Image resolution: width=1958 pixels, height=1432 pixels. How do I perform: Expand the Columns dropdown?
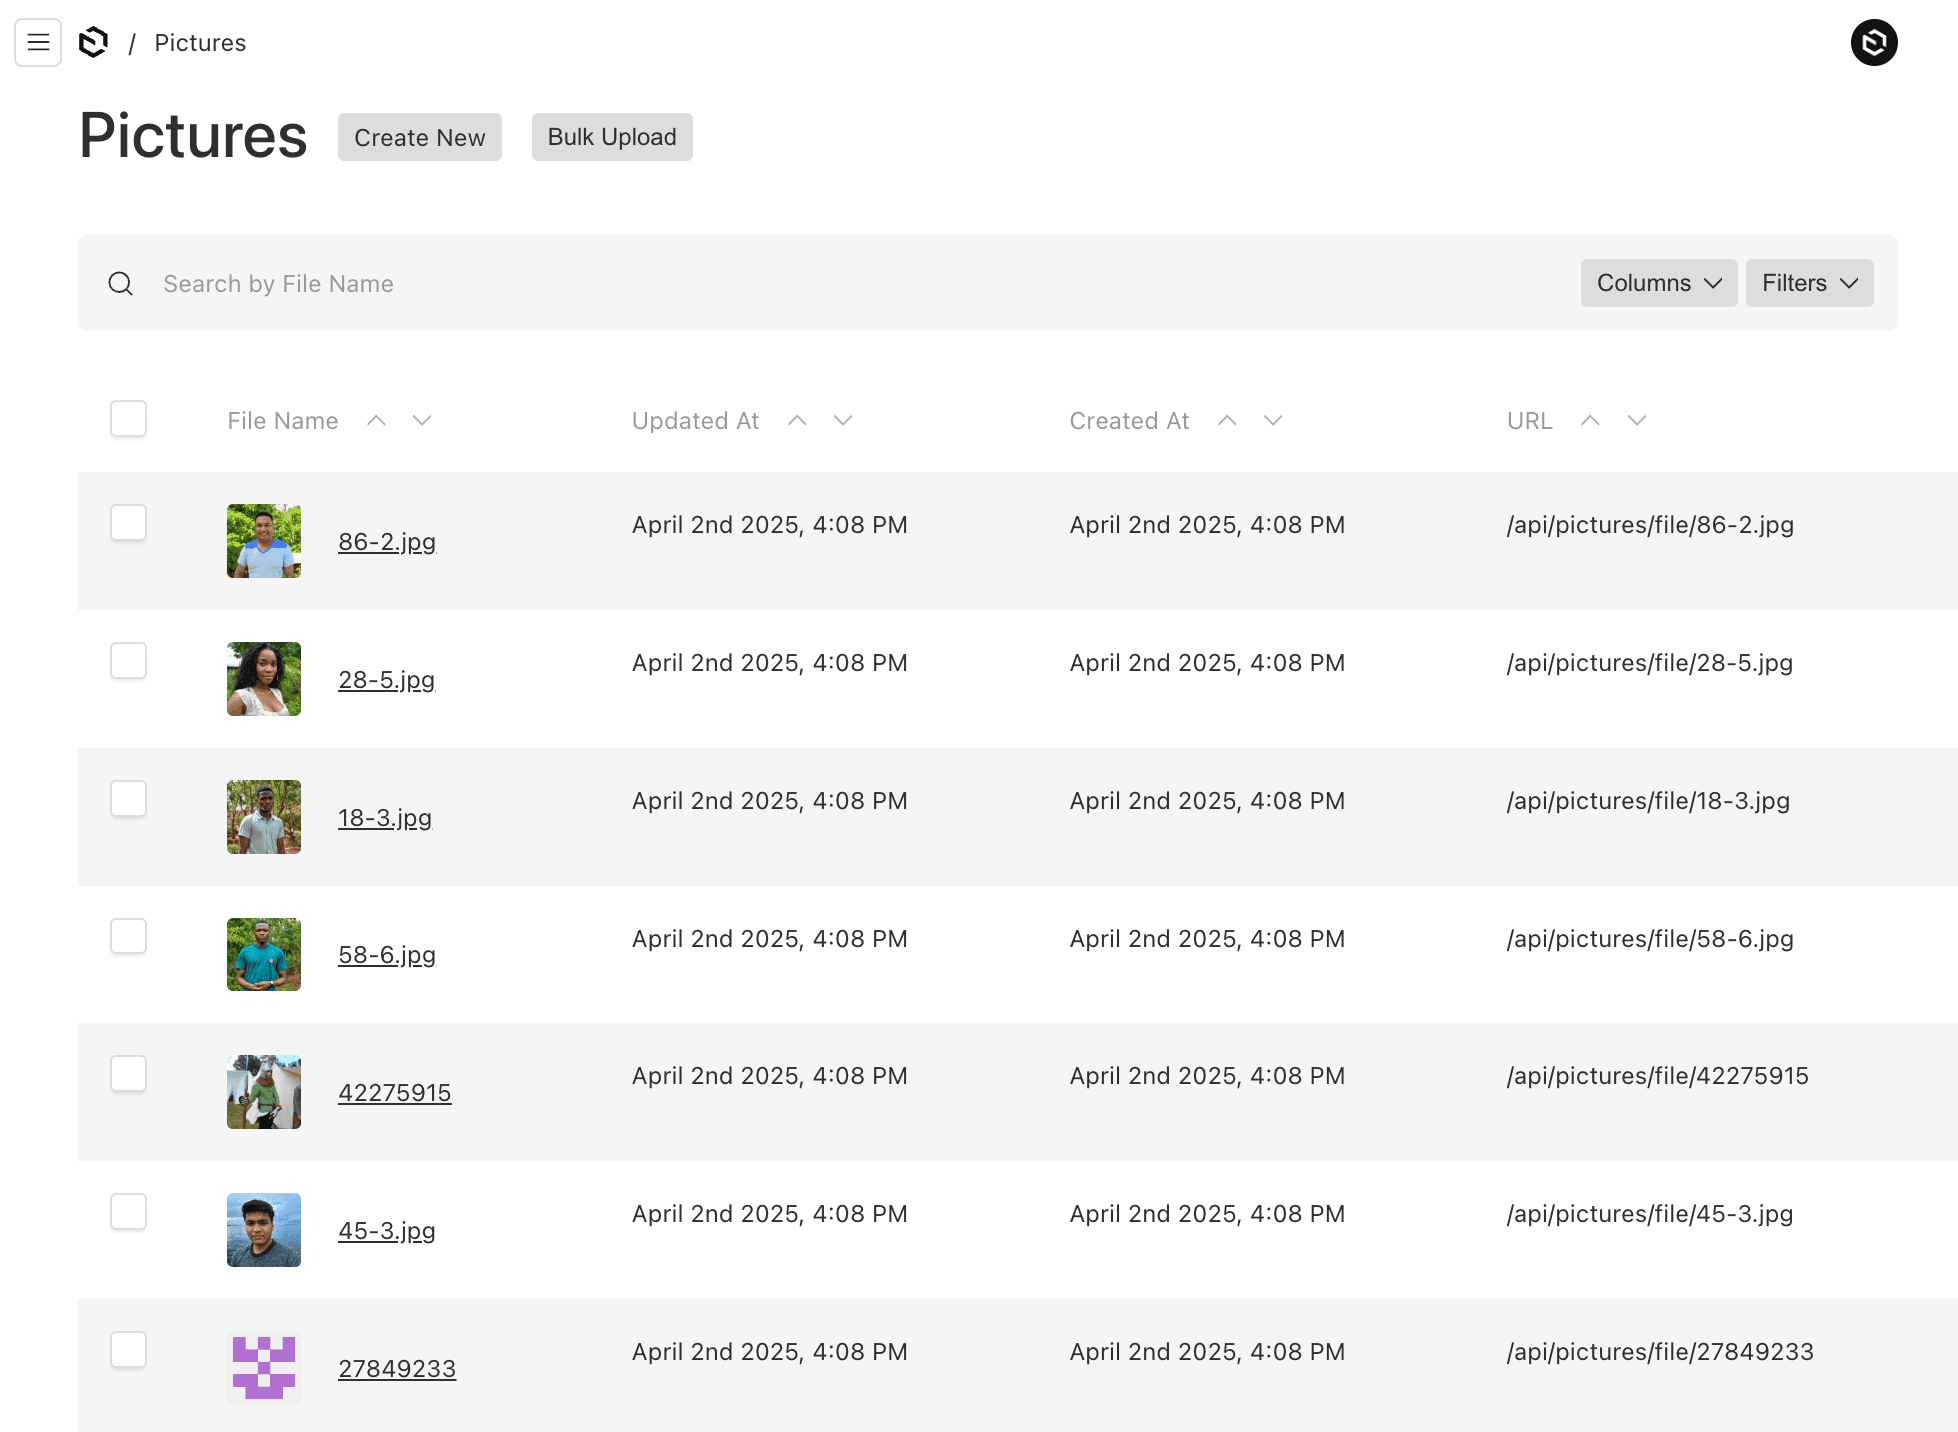tap(1659, 283)
